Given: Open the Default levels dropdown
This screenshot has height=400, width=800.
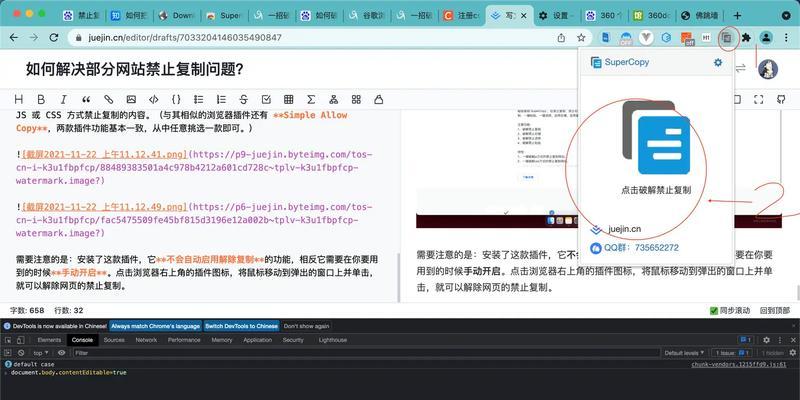Looking at the screenshot, I should (x=684, y=353).
